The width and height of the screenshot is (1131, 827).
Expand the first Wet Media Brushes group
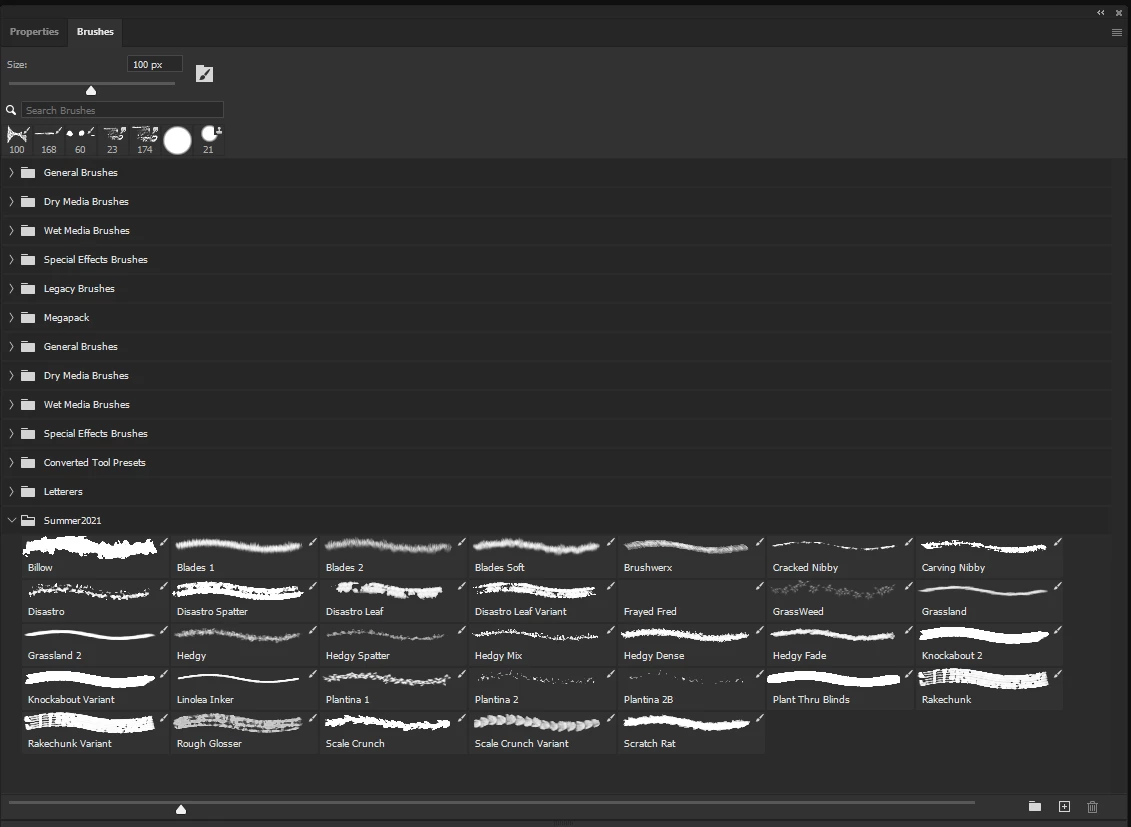(11, 230)
